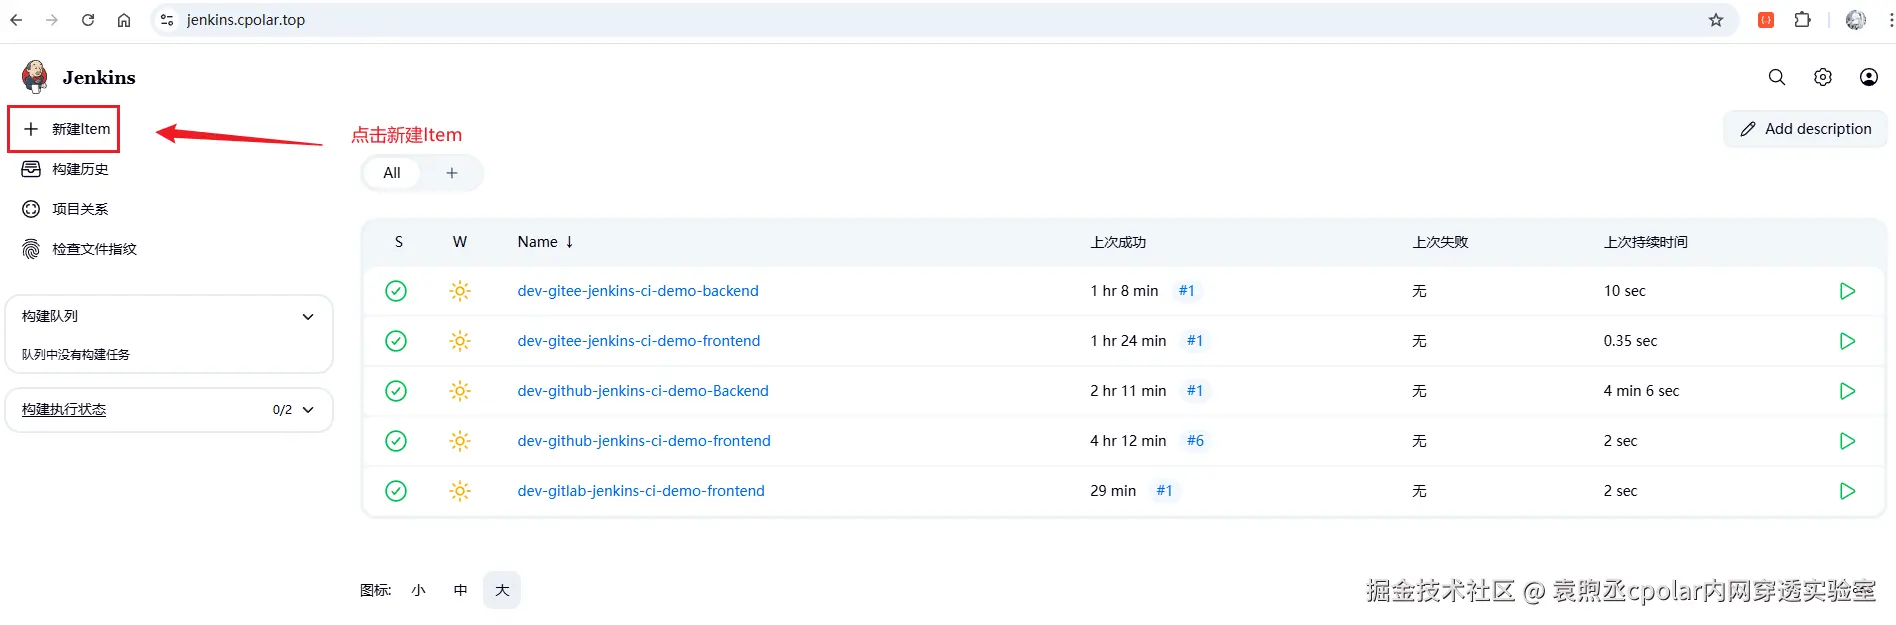
Task: Sort by 上次失败 column header
Action: (1440, 242)
